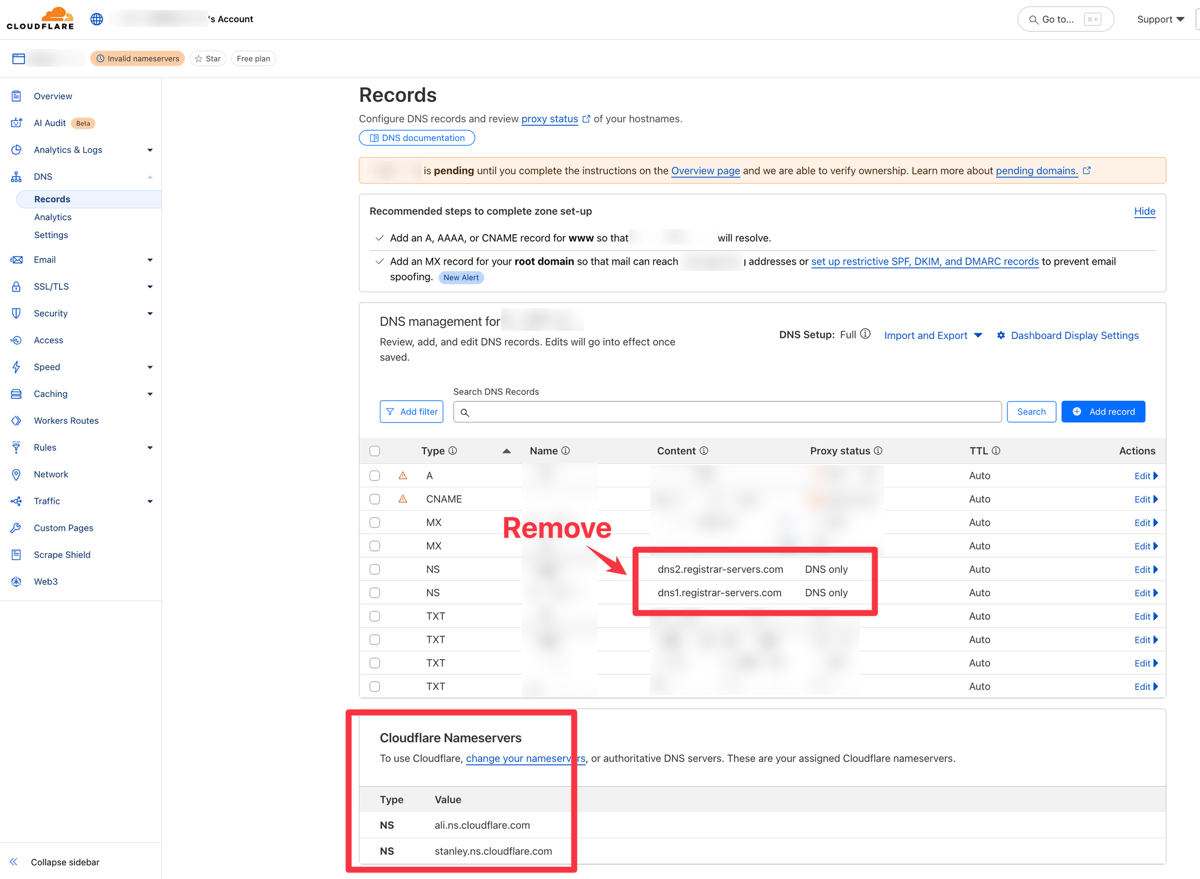Click the Search button for DNS records
The width and height of the screenshot is (1200, 879).
1031,412
